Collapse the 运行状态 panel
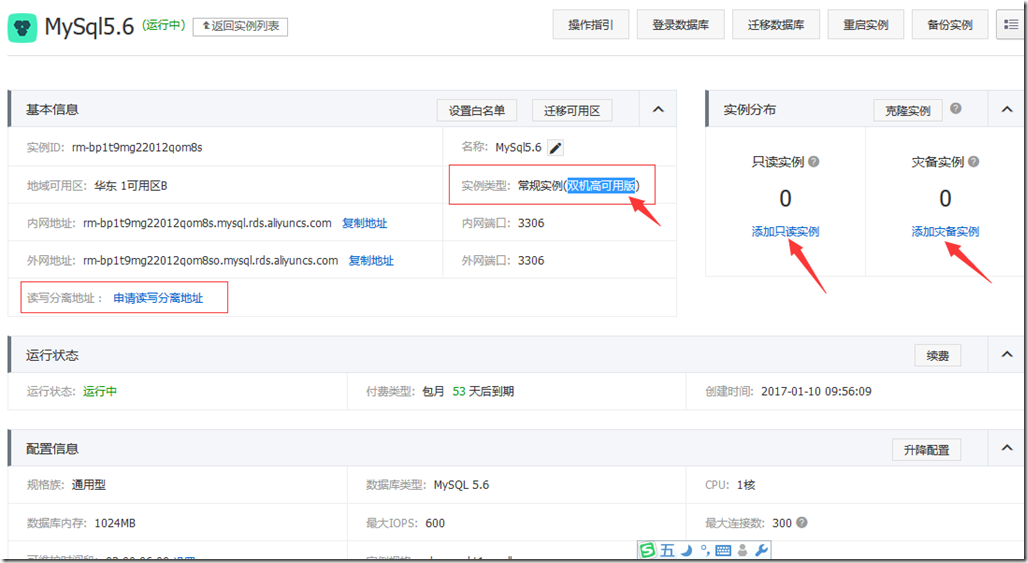The height and width of the screenshot is (563, 1028). pyautogui.click(x=1007, y=355)
